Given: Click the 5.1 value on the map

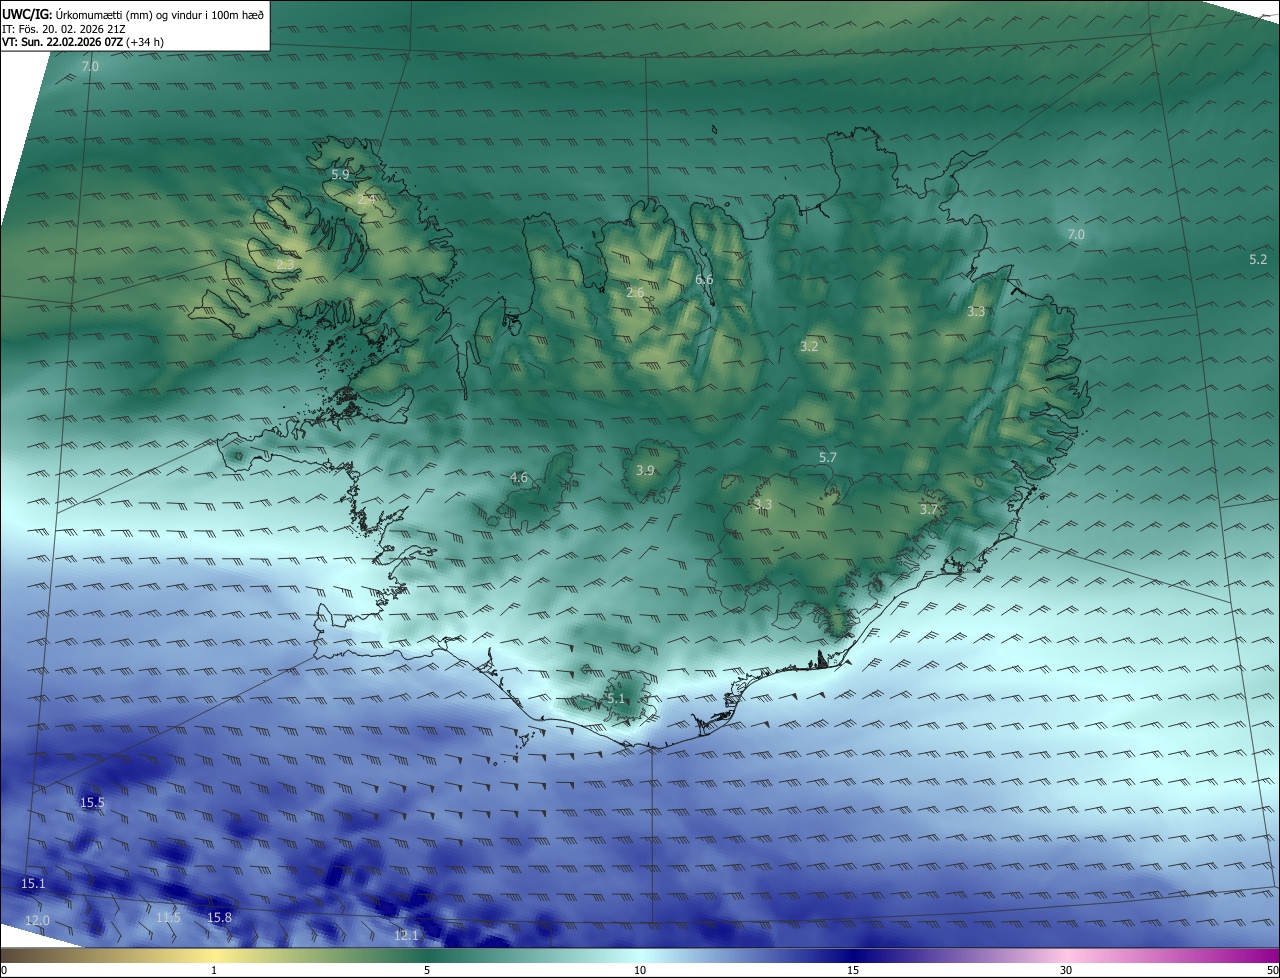Looking at the screenshot, I should coord(615,699).
